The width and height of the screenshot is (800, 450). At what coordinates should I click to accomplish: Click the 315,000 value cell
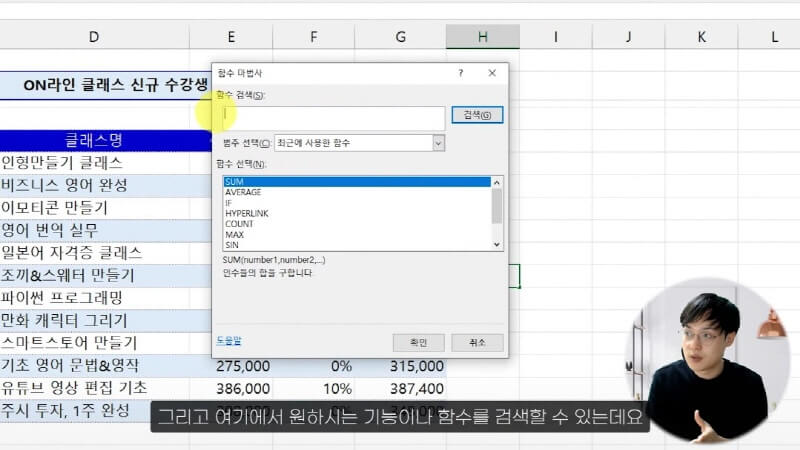tap(401, 366)
